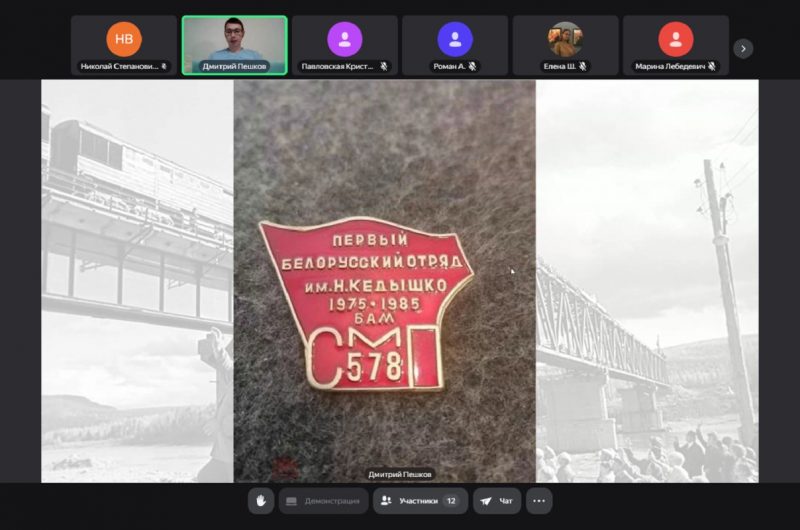
Task: Click muted mic icon next to Роман А.
Action: pos(473,67)
